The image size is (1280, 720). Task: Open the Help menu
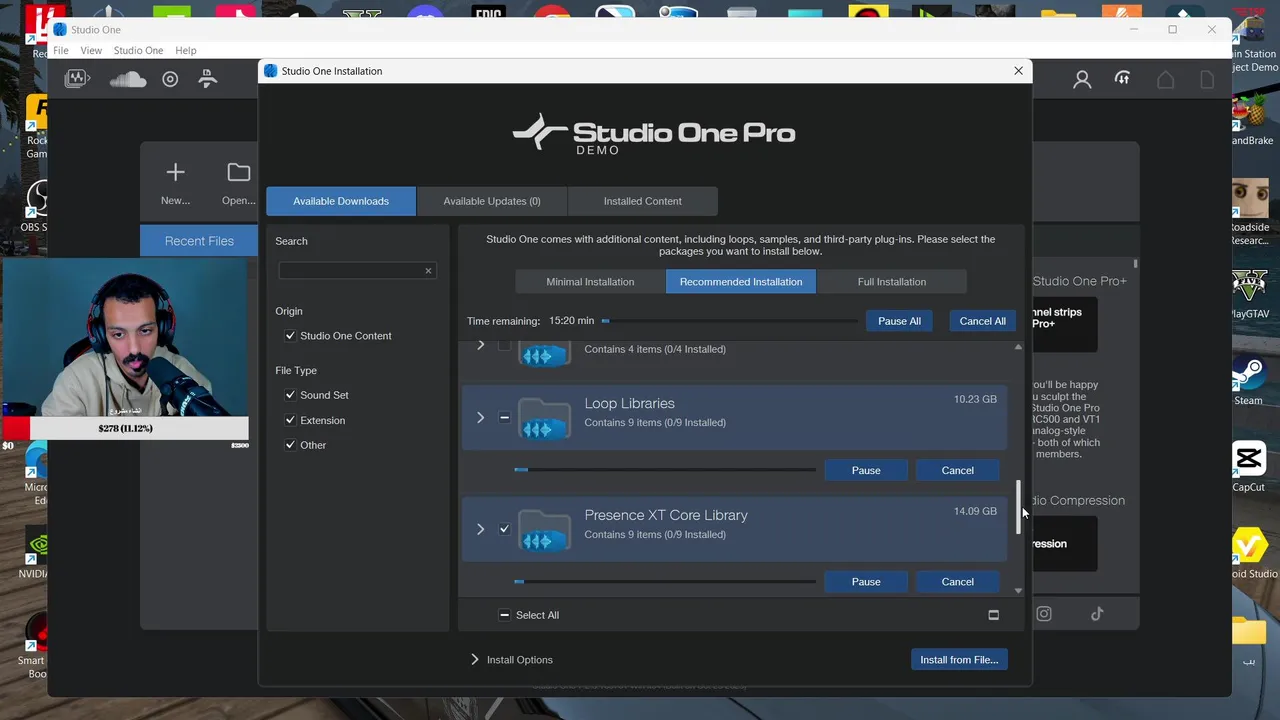(186, 50)
